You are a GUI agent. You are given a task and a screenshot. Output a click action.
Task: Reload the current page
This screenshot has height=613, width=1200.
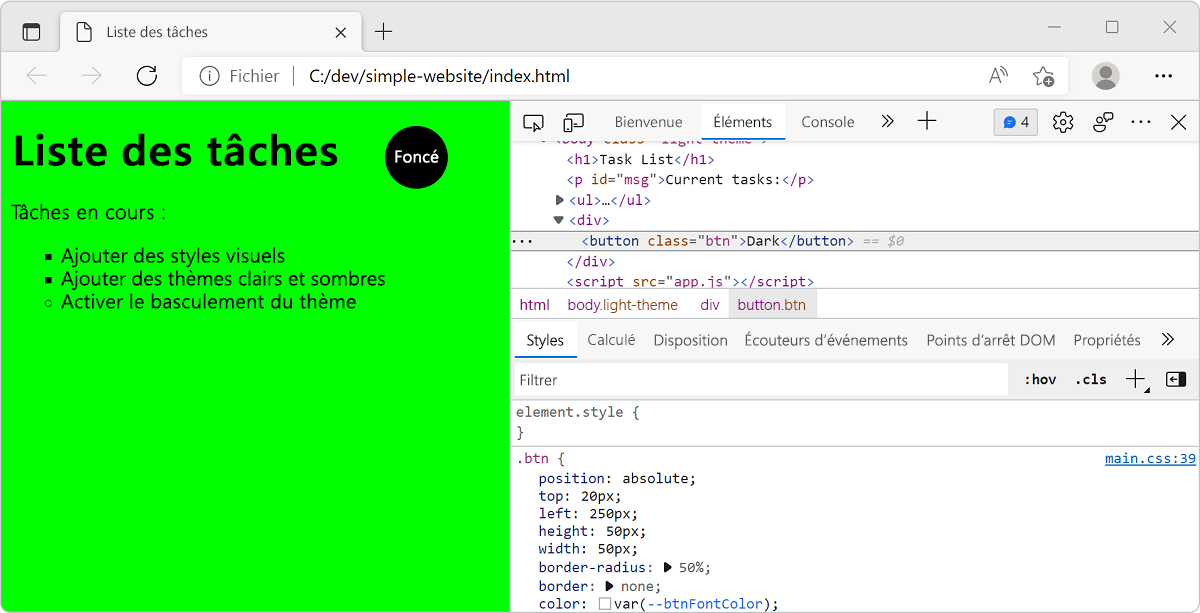(147, 76)
